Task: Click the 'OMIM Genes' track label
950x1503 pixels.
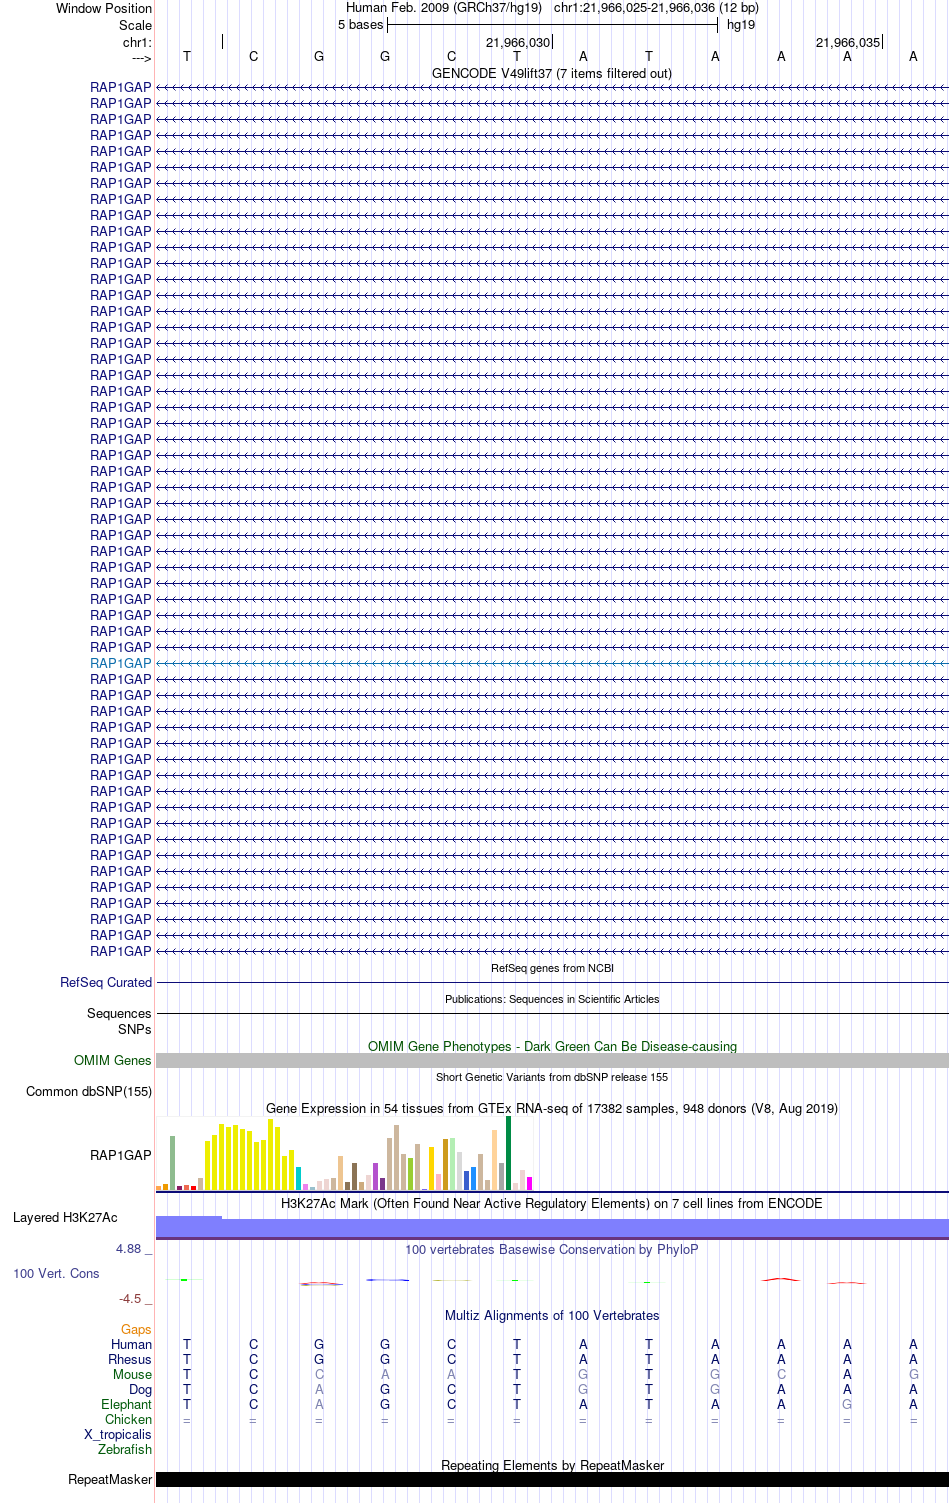Action: pyautogui.click(x=113, y=1060)
